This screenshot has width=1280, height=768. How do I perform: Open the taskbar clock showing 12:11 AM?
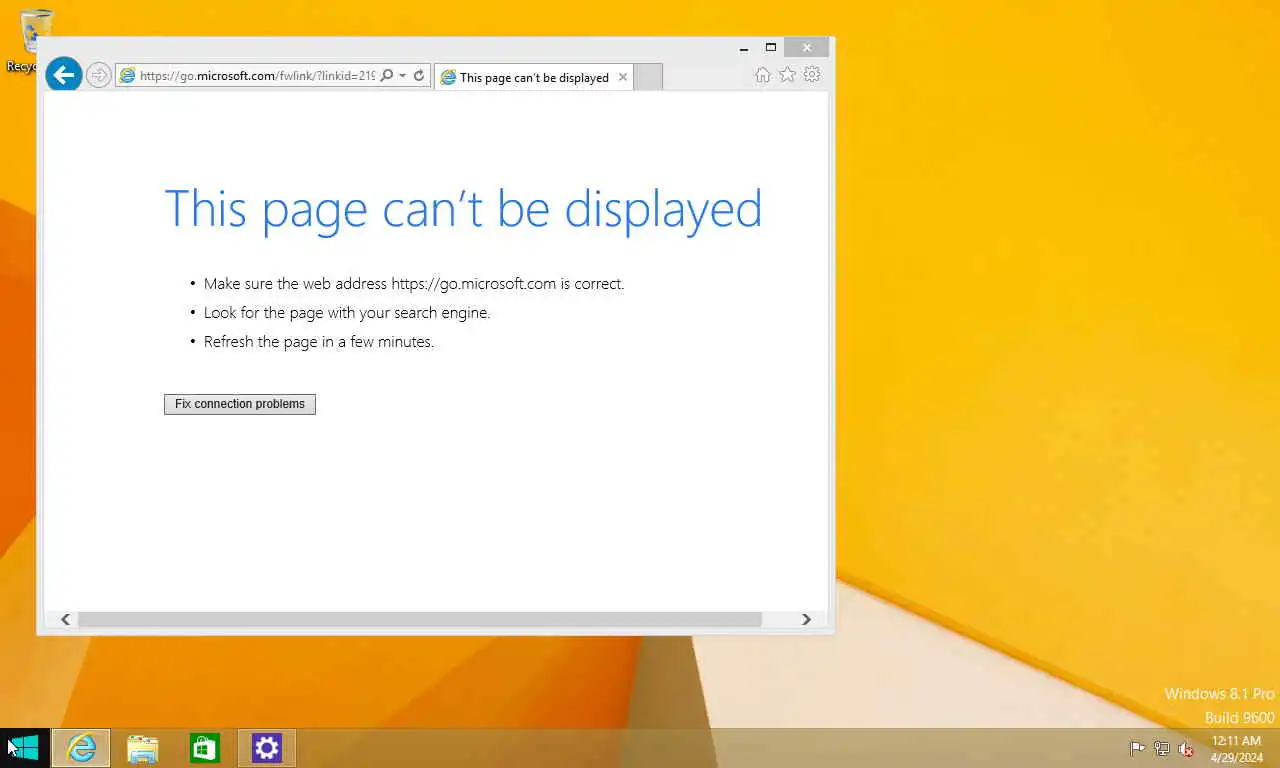[x=1236, y=749]
